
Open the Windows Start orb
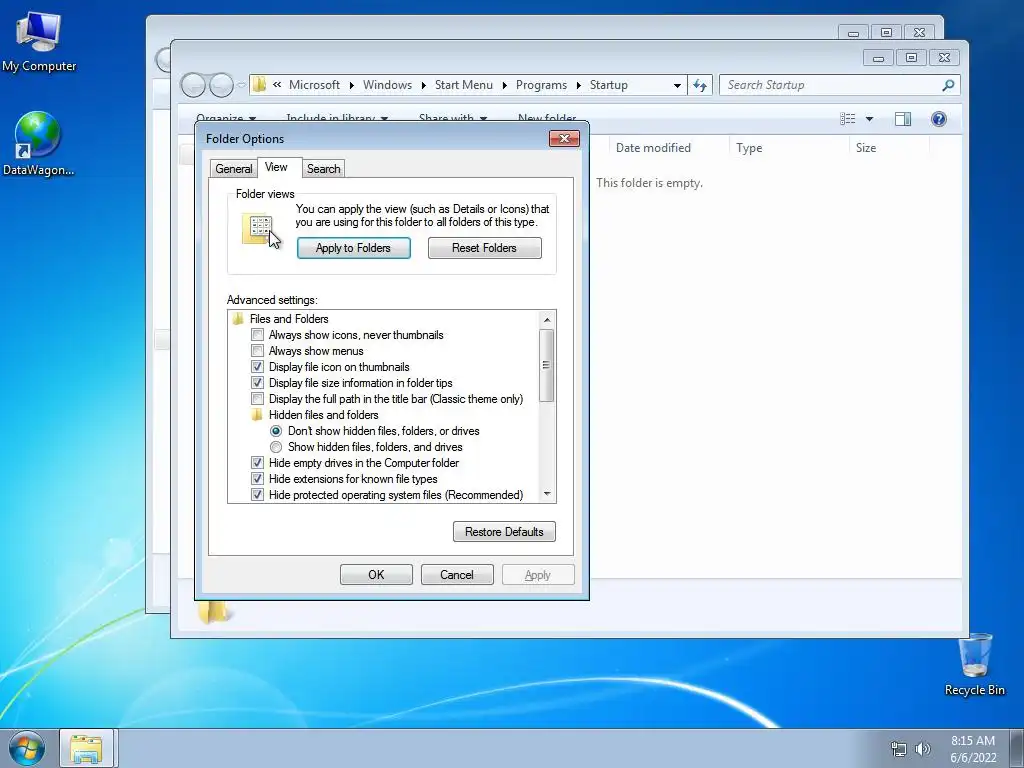(x=26, y=748)
